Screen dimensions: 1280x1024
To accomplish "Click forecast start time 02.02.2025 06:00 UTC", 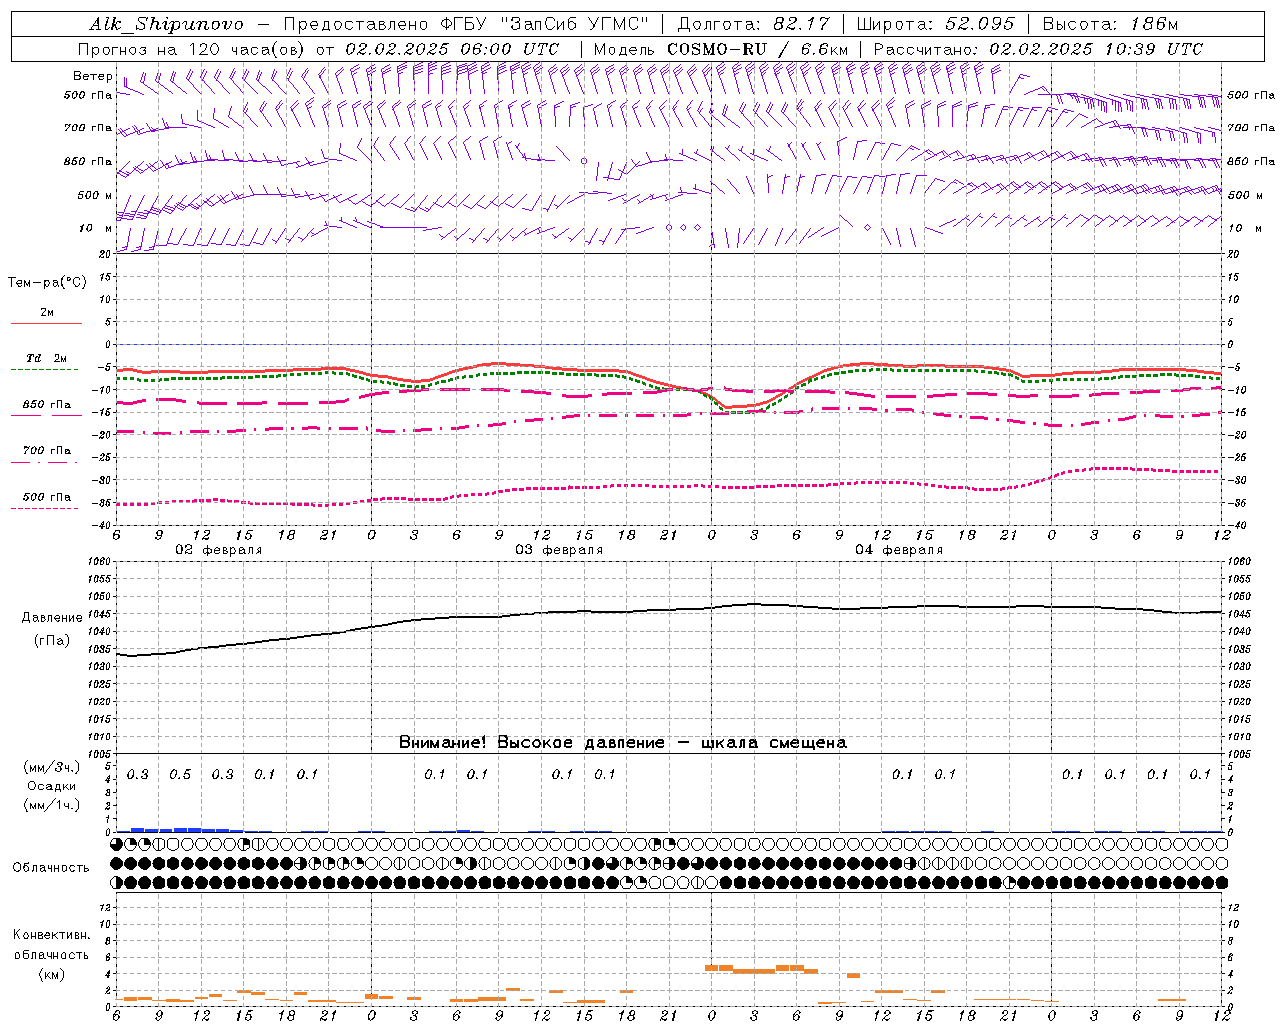I will coord(452,49).
